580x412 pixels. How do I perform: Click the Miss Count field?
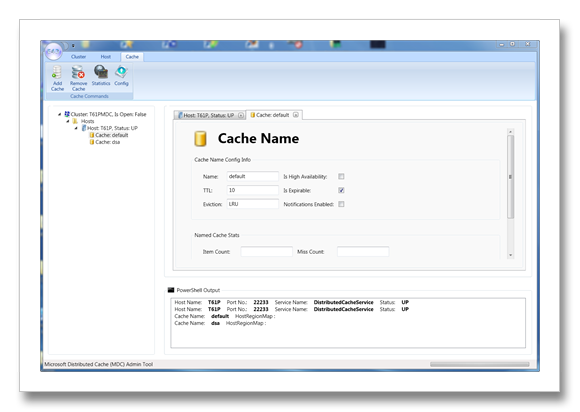pyautogui.click(x=363, y=252)
